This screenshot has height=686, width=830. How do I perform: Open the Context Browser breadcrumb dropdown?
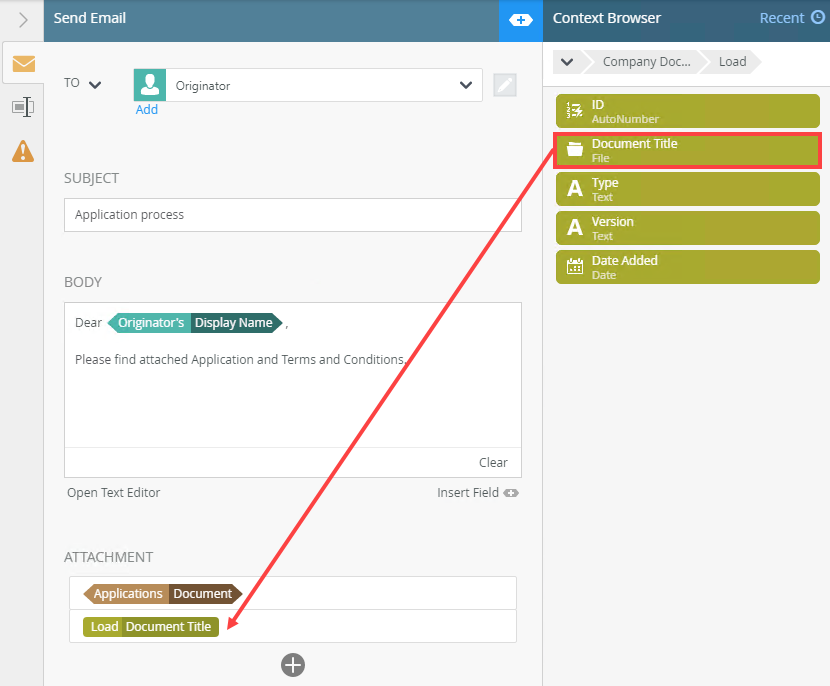click(x=567, y=62)
